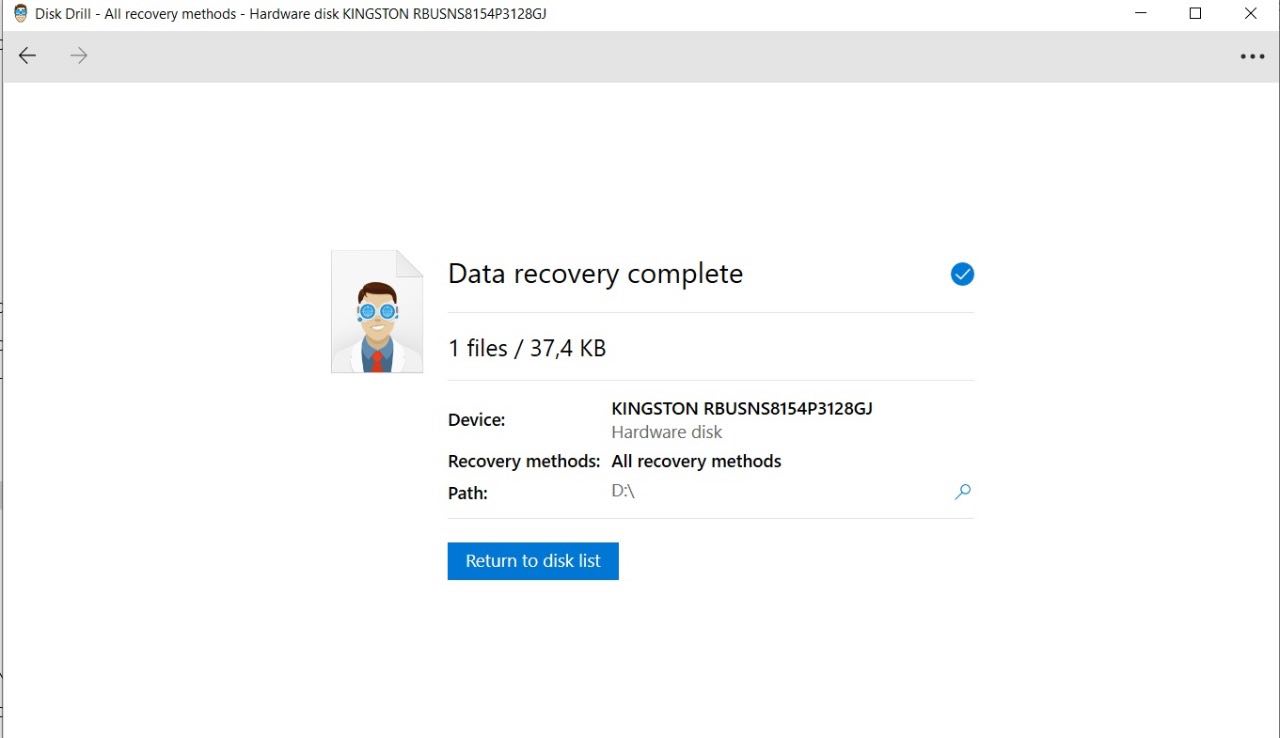
Task: Minimize the Disk Drill window
Action: click(x=1141, y=14)
